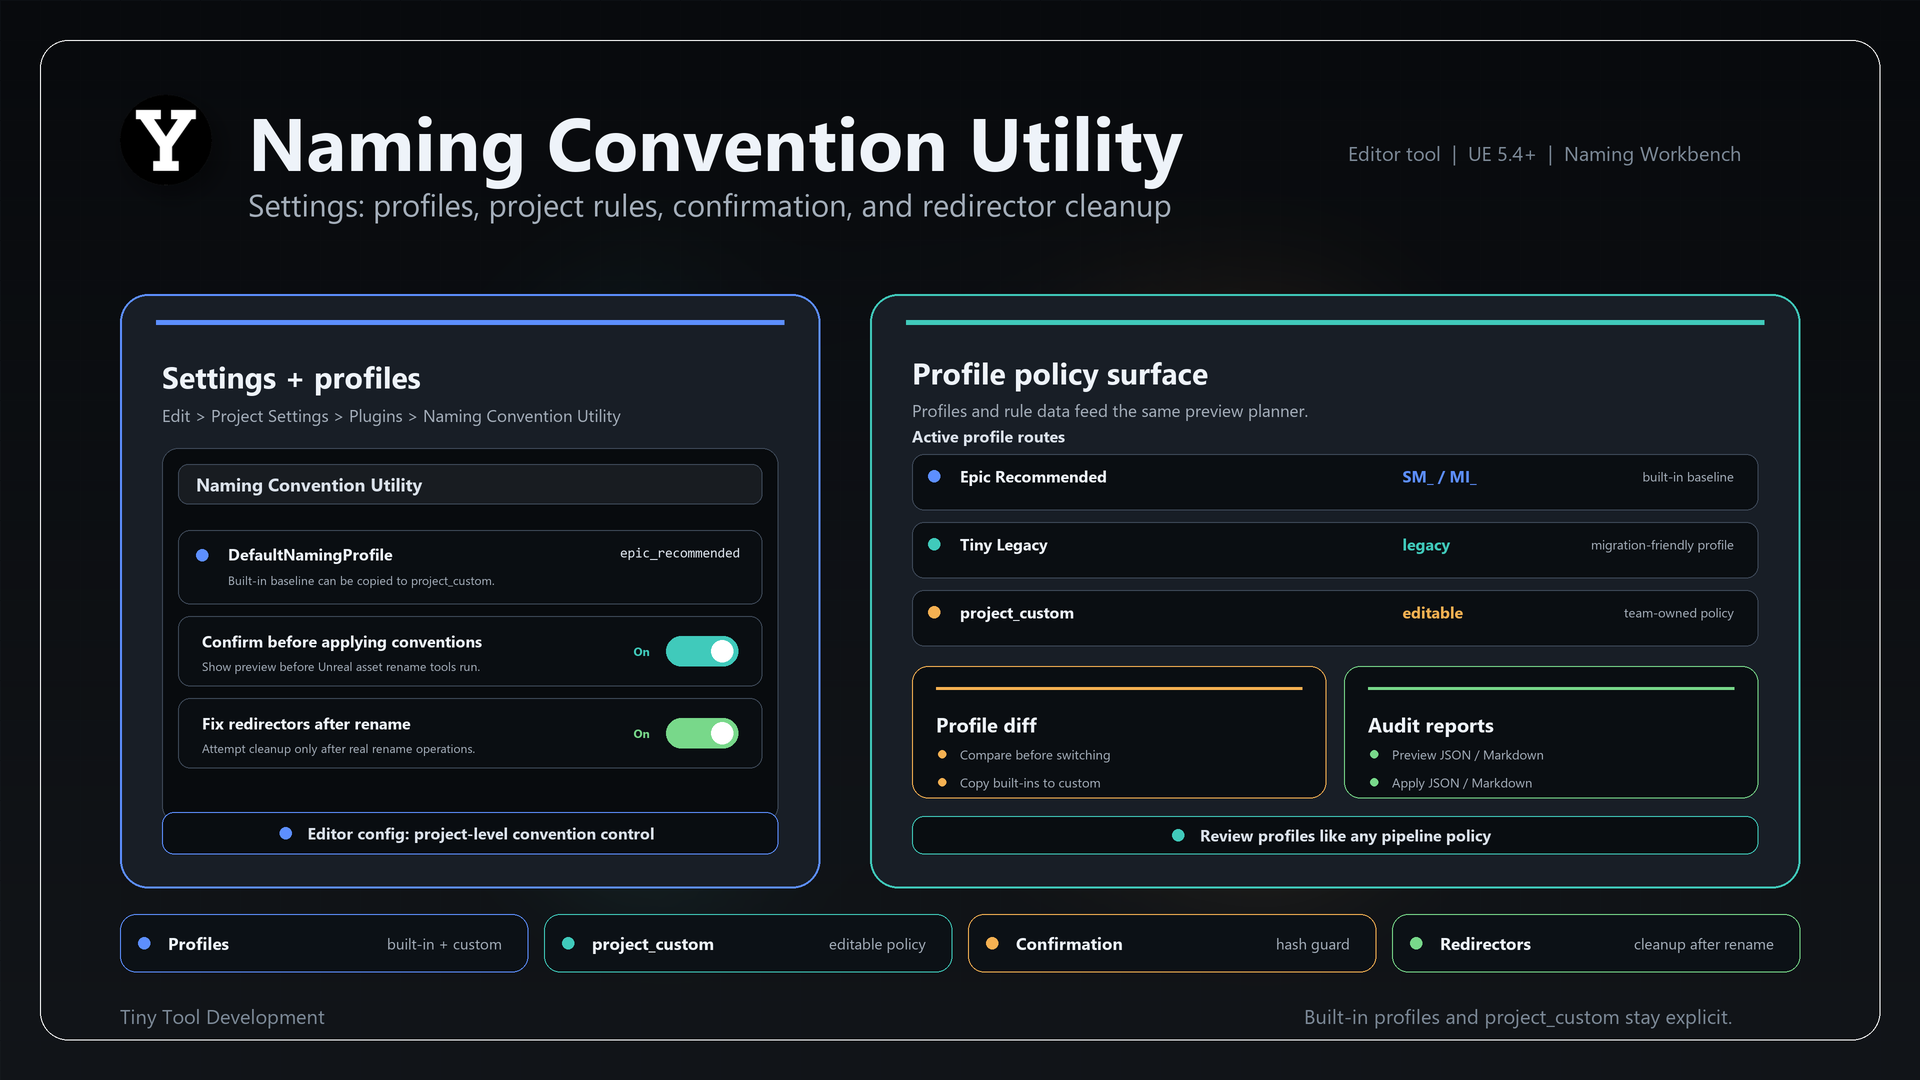This screenshot has width=1920, height=1080.
Task: Open the Naming Convention Utility section header
Action: [470, 485]
